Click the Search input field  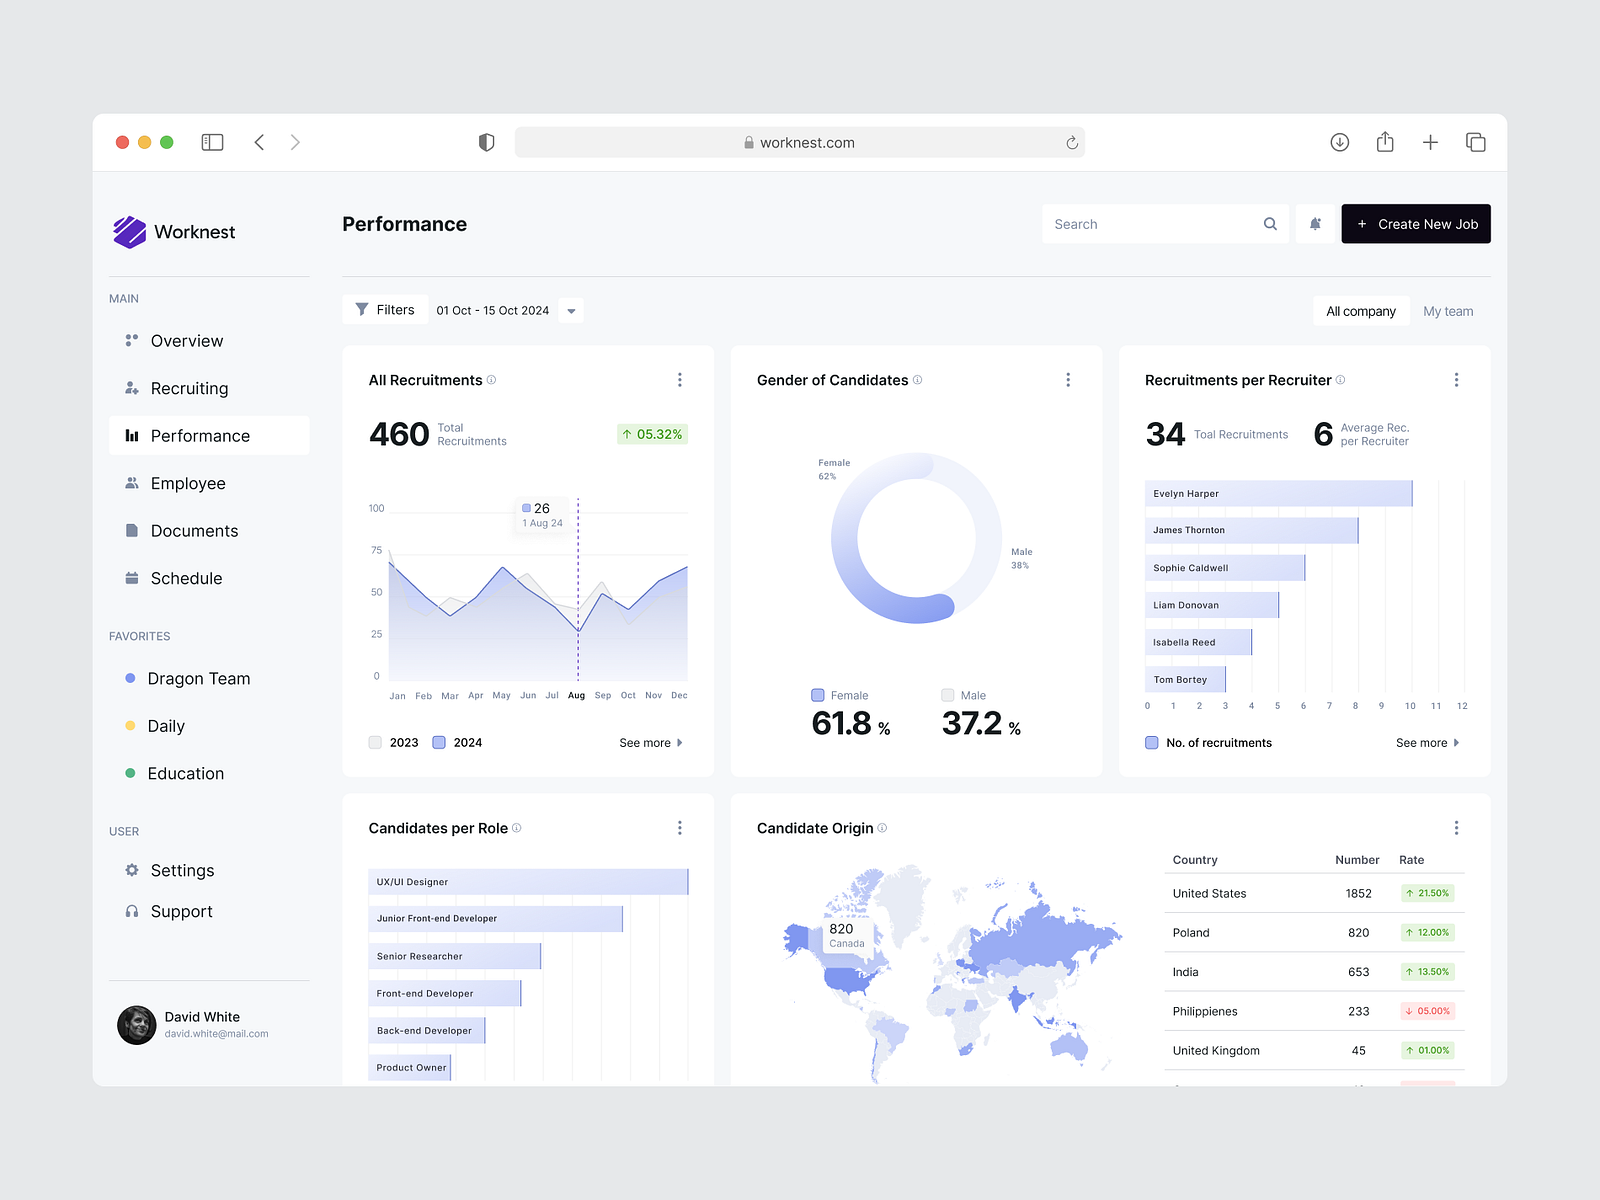(1165, 224)
